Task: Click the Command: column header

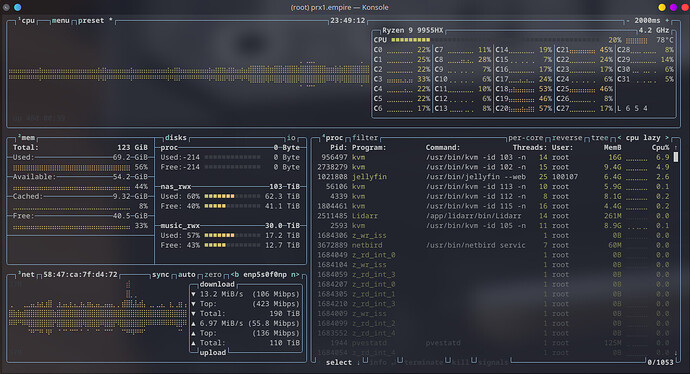Action: click(443, 148)
